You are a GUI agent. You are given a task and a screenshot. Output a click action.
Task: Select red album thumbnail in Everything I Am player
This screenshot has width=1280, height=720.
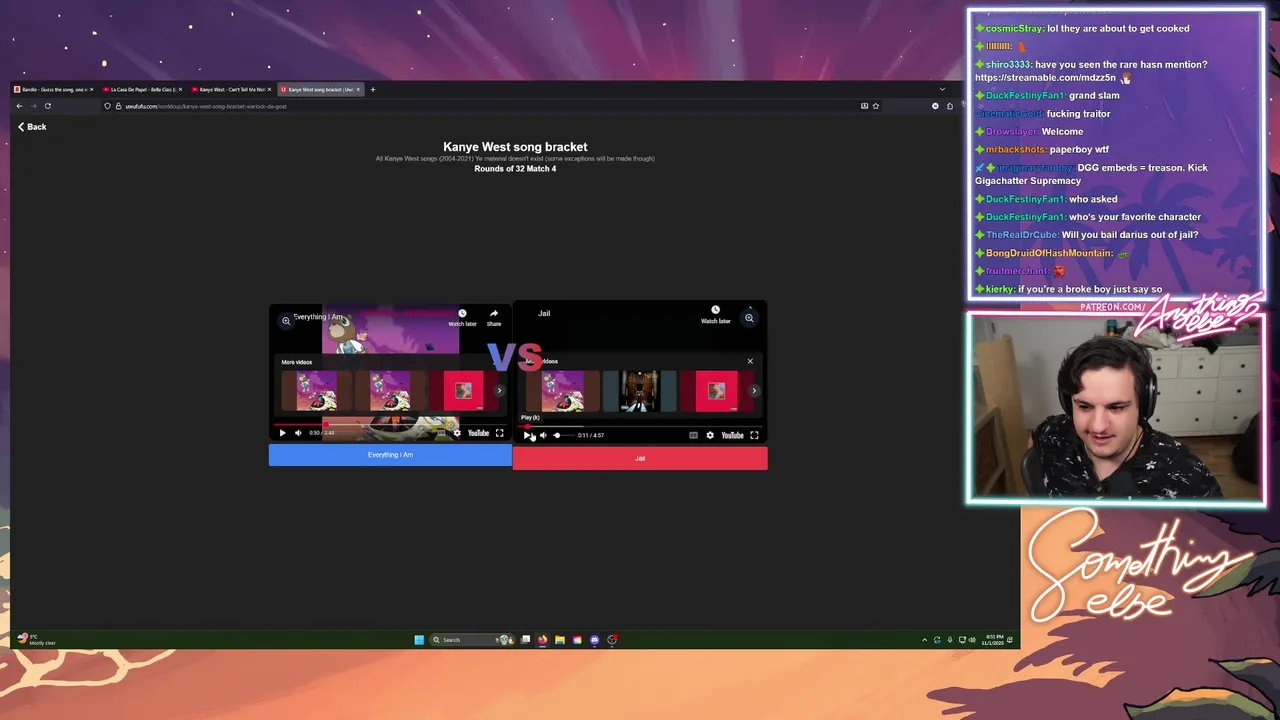(x=463, y=391)
